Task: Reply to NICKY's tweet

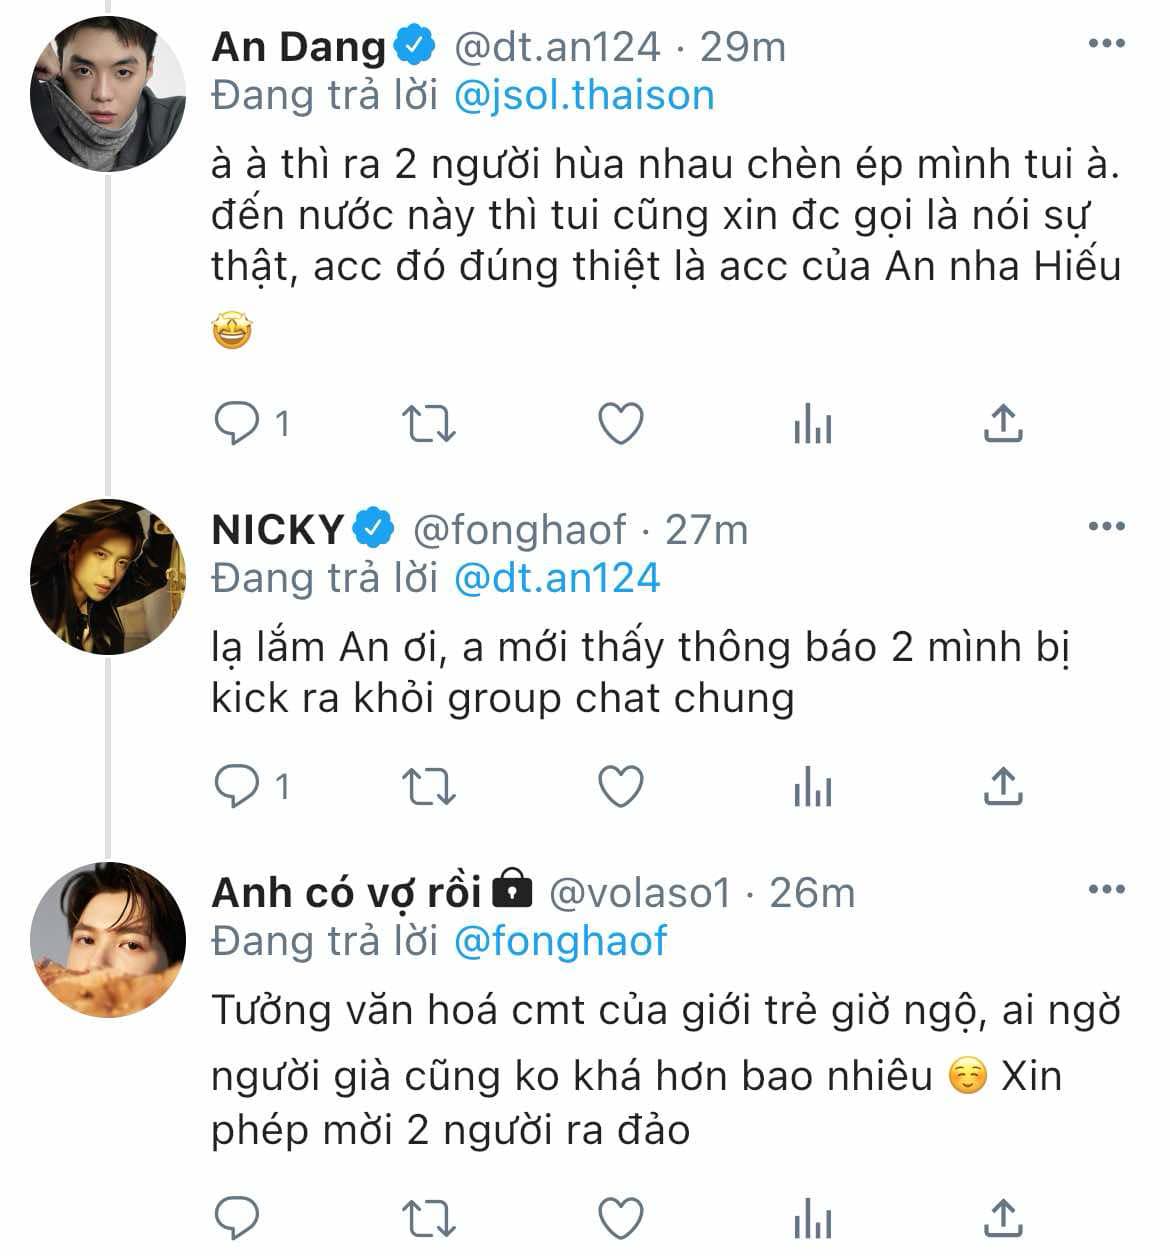Action: (x=252, y=788)
